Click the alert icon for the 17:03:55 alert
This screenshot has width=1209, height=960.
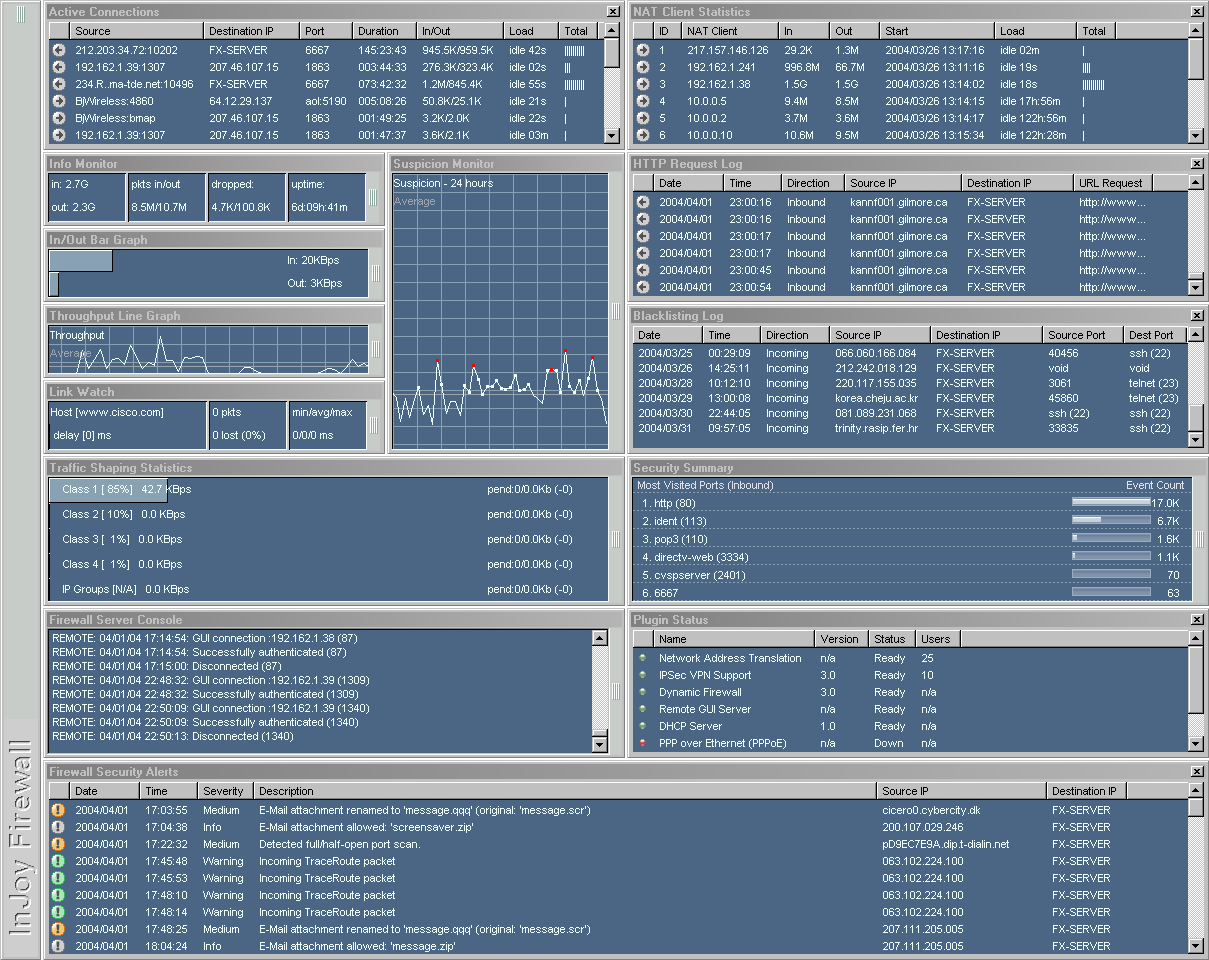coord(58,811)
